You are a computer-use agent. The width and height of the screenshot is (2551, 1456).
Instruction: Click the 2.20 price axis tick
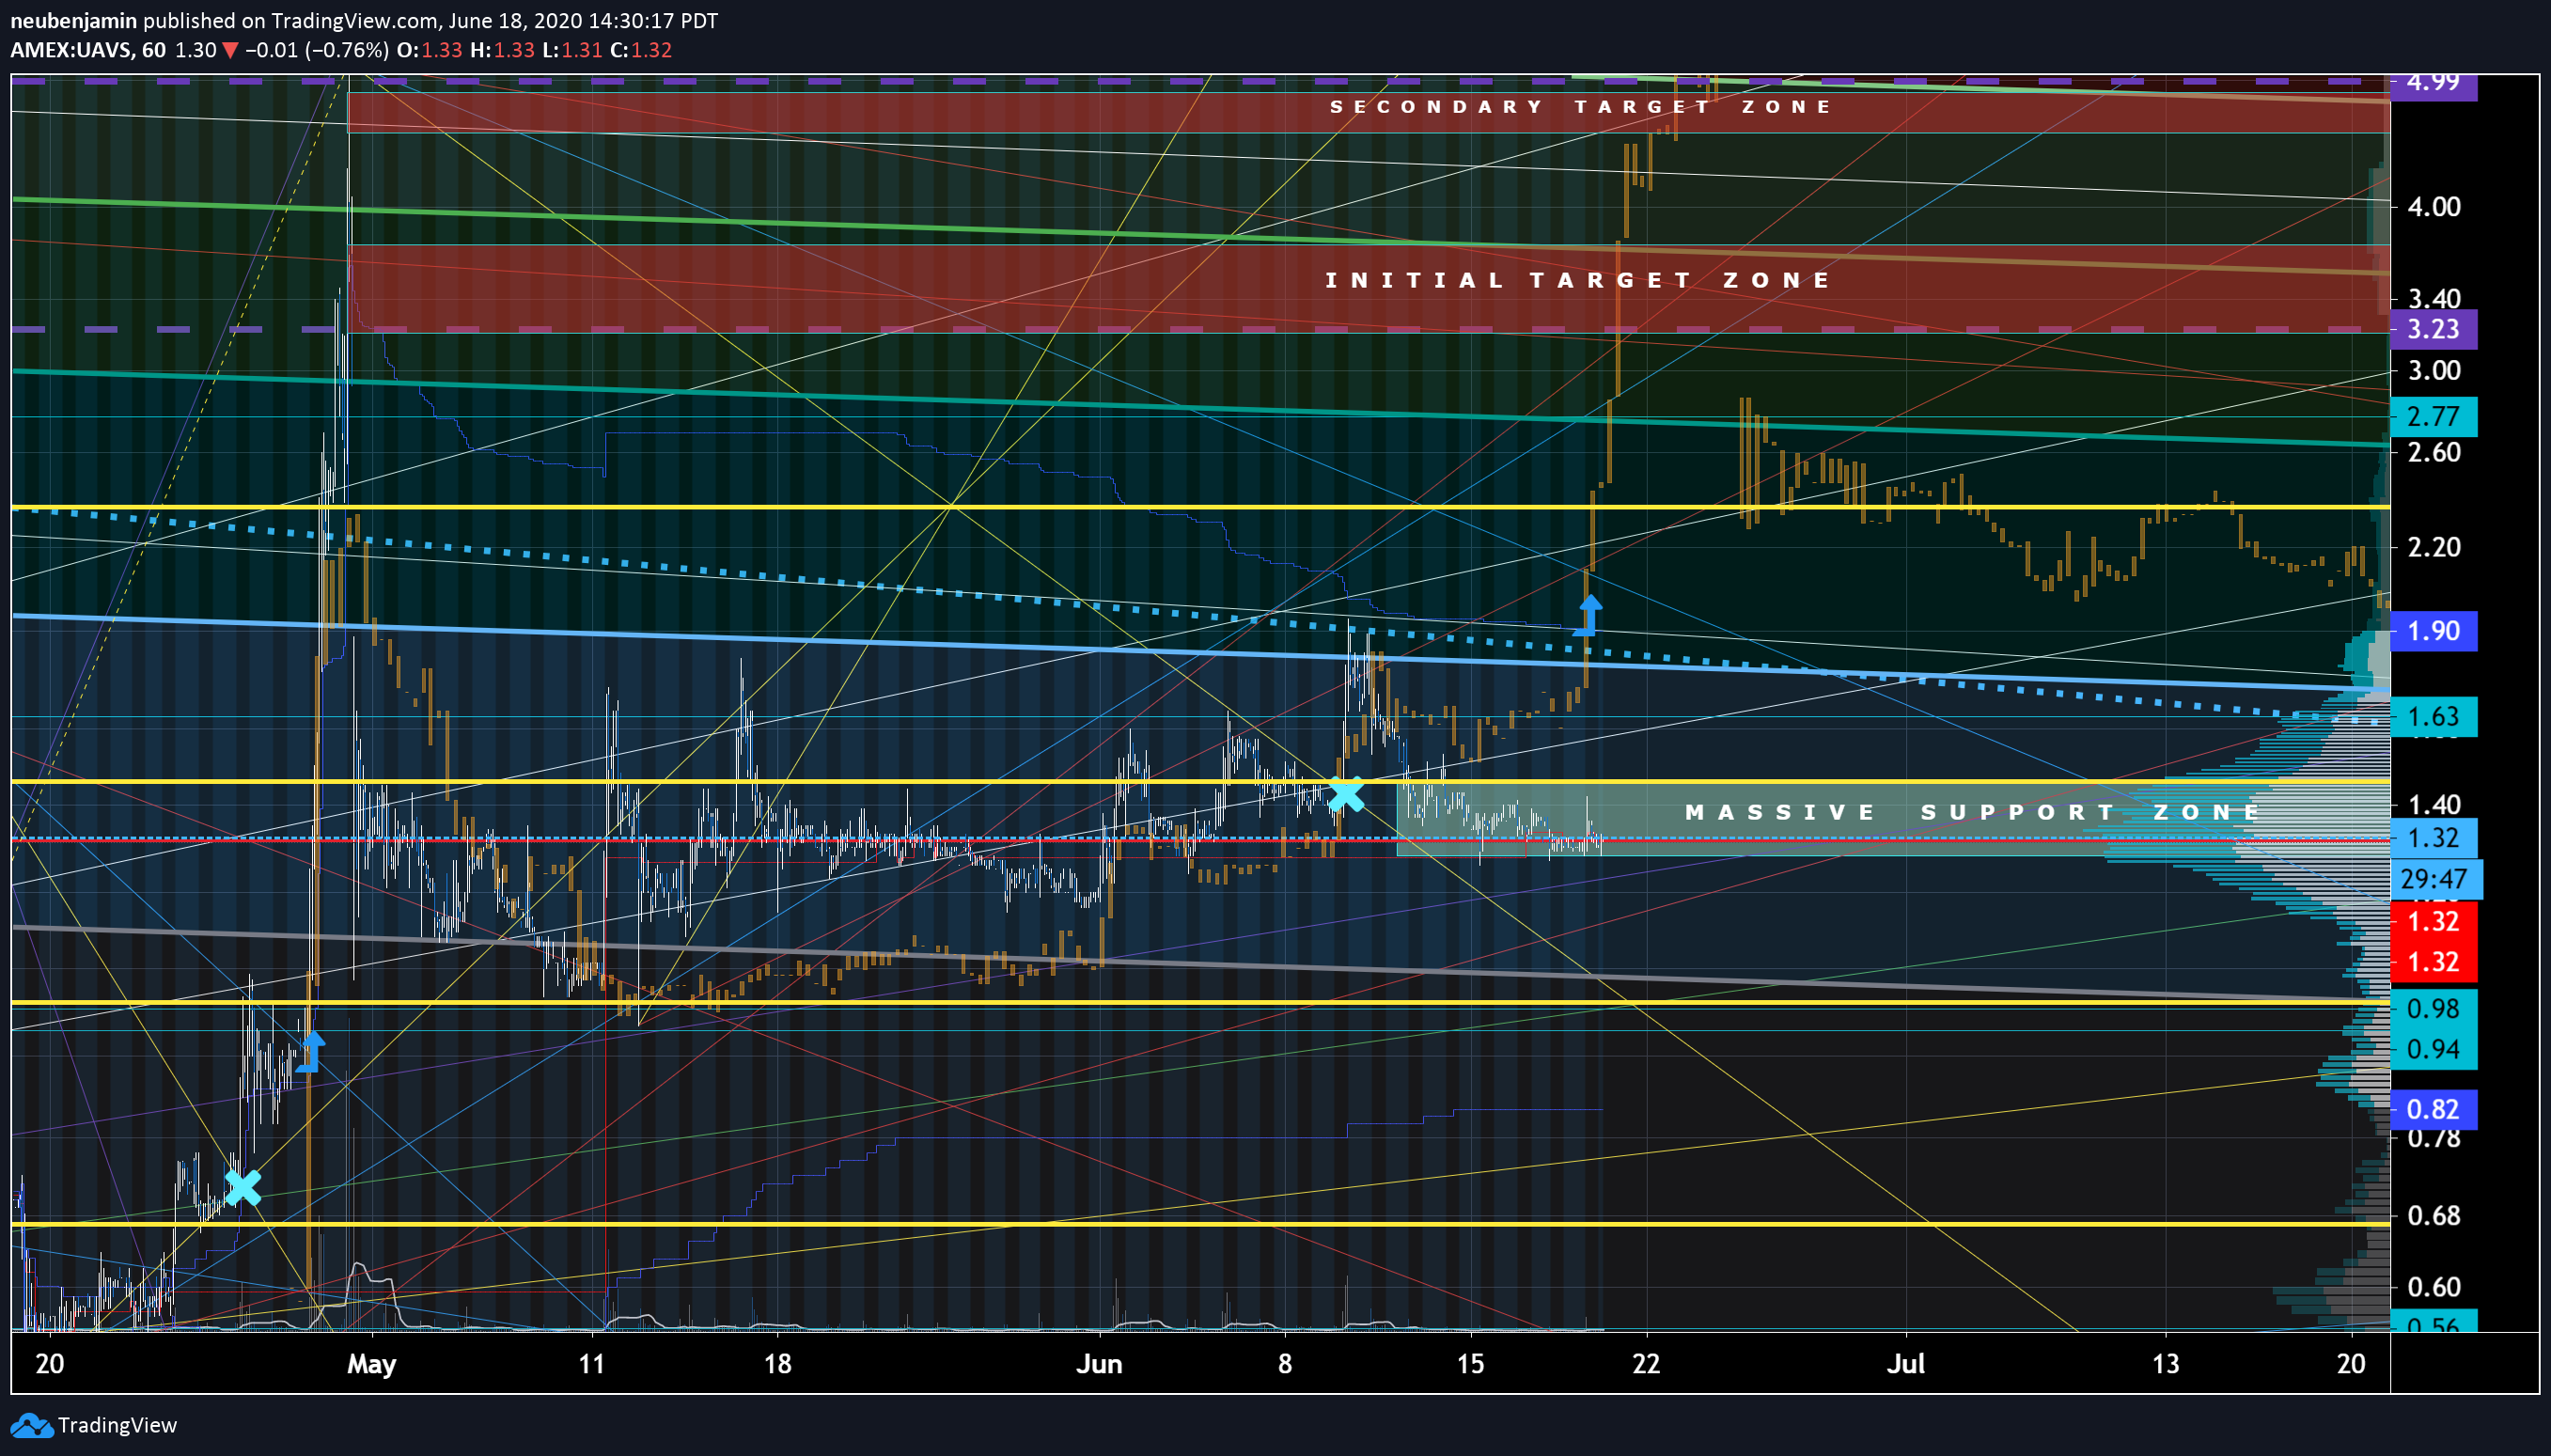point(2434,547)
